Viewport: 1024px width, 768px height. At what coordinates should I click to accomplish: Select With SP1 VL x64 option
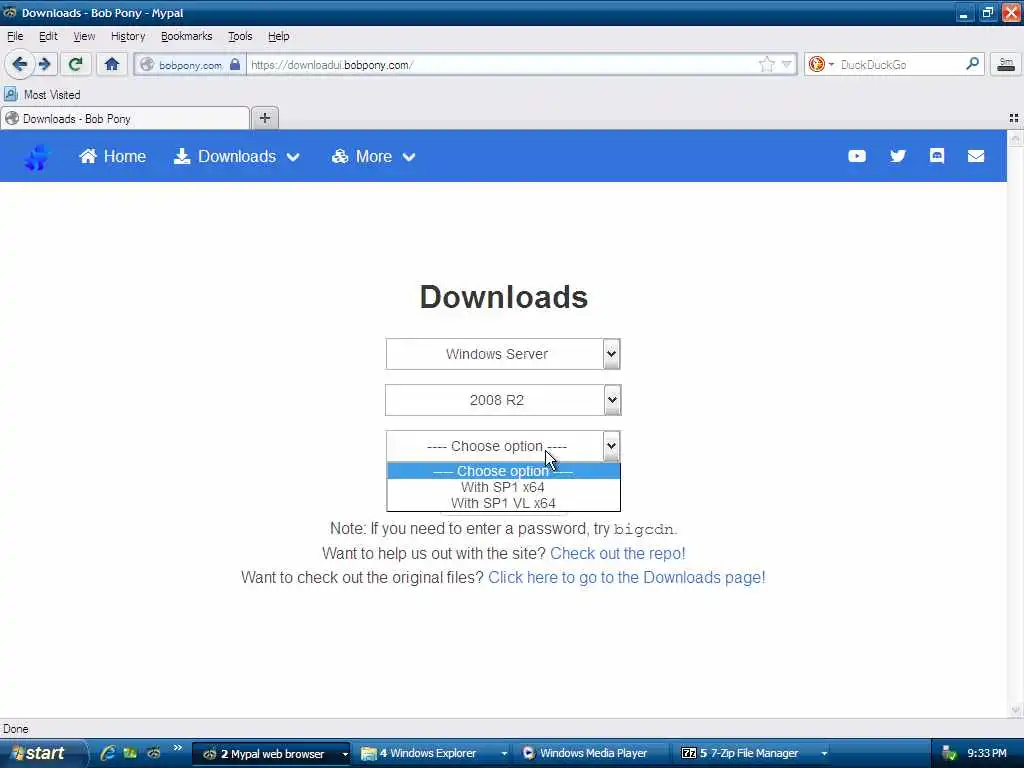click(x=504, y=504)
